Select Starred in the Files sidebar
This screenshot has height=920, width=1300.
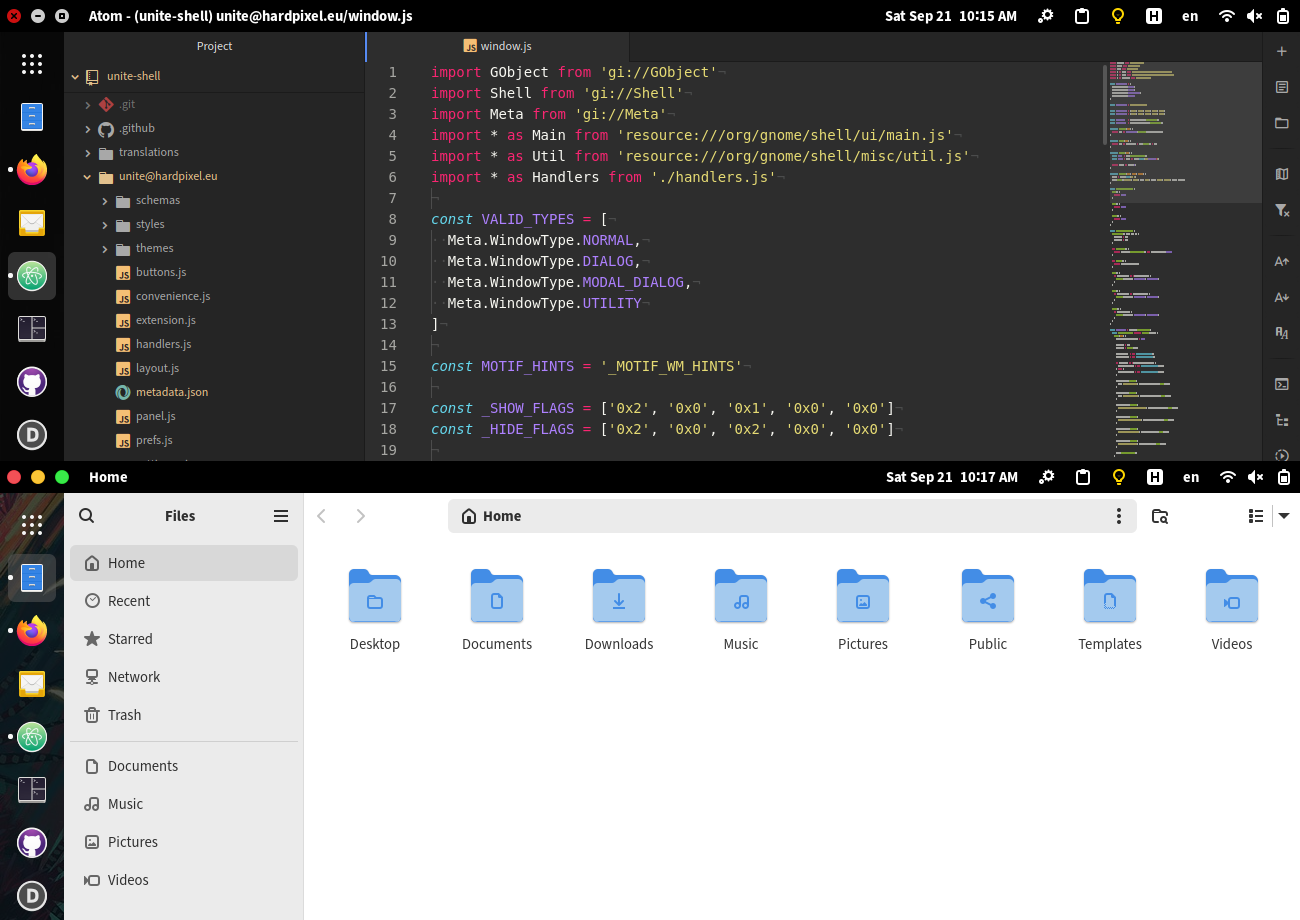click(x=130, y=639)
